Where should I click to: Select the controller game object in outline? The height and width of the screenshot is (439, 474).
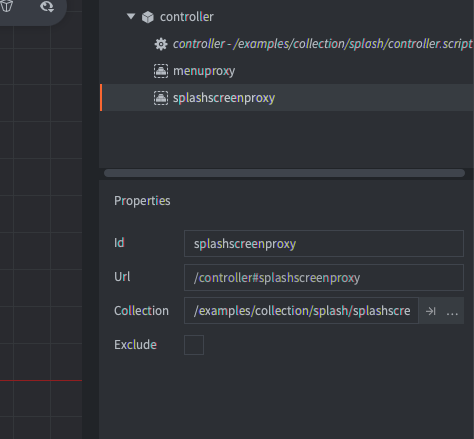[x=187, y=17]
